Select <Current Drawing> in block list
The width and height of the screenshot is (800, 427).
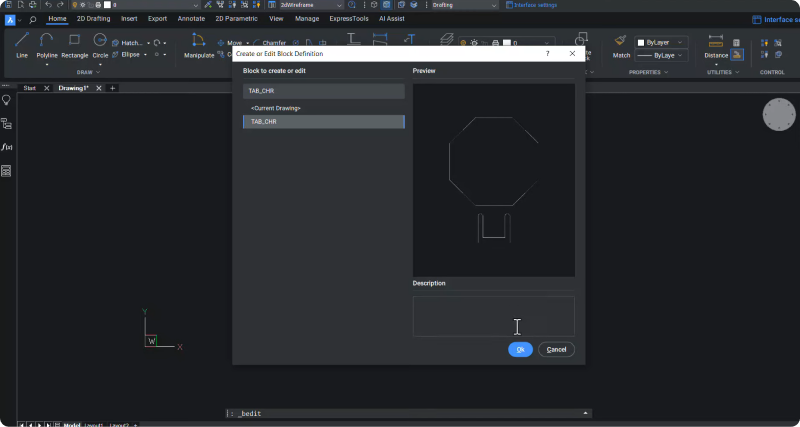click(x=324, y=108)
